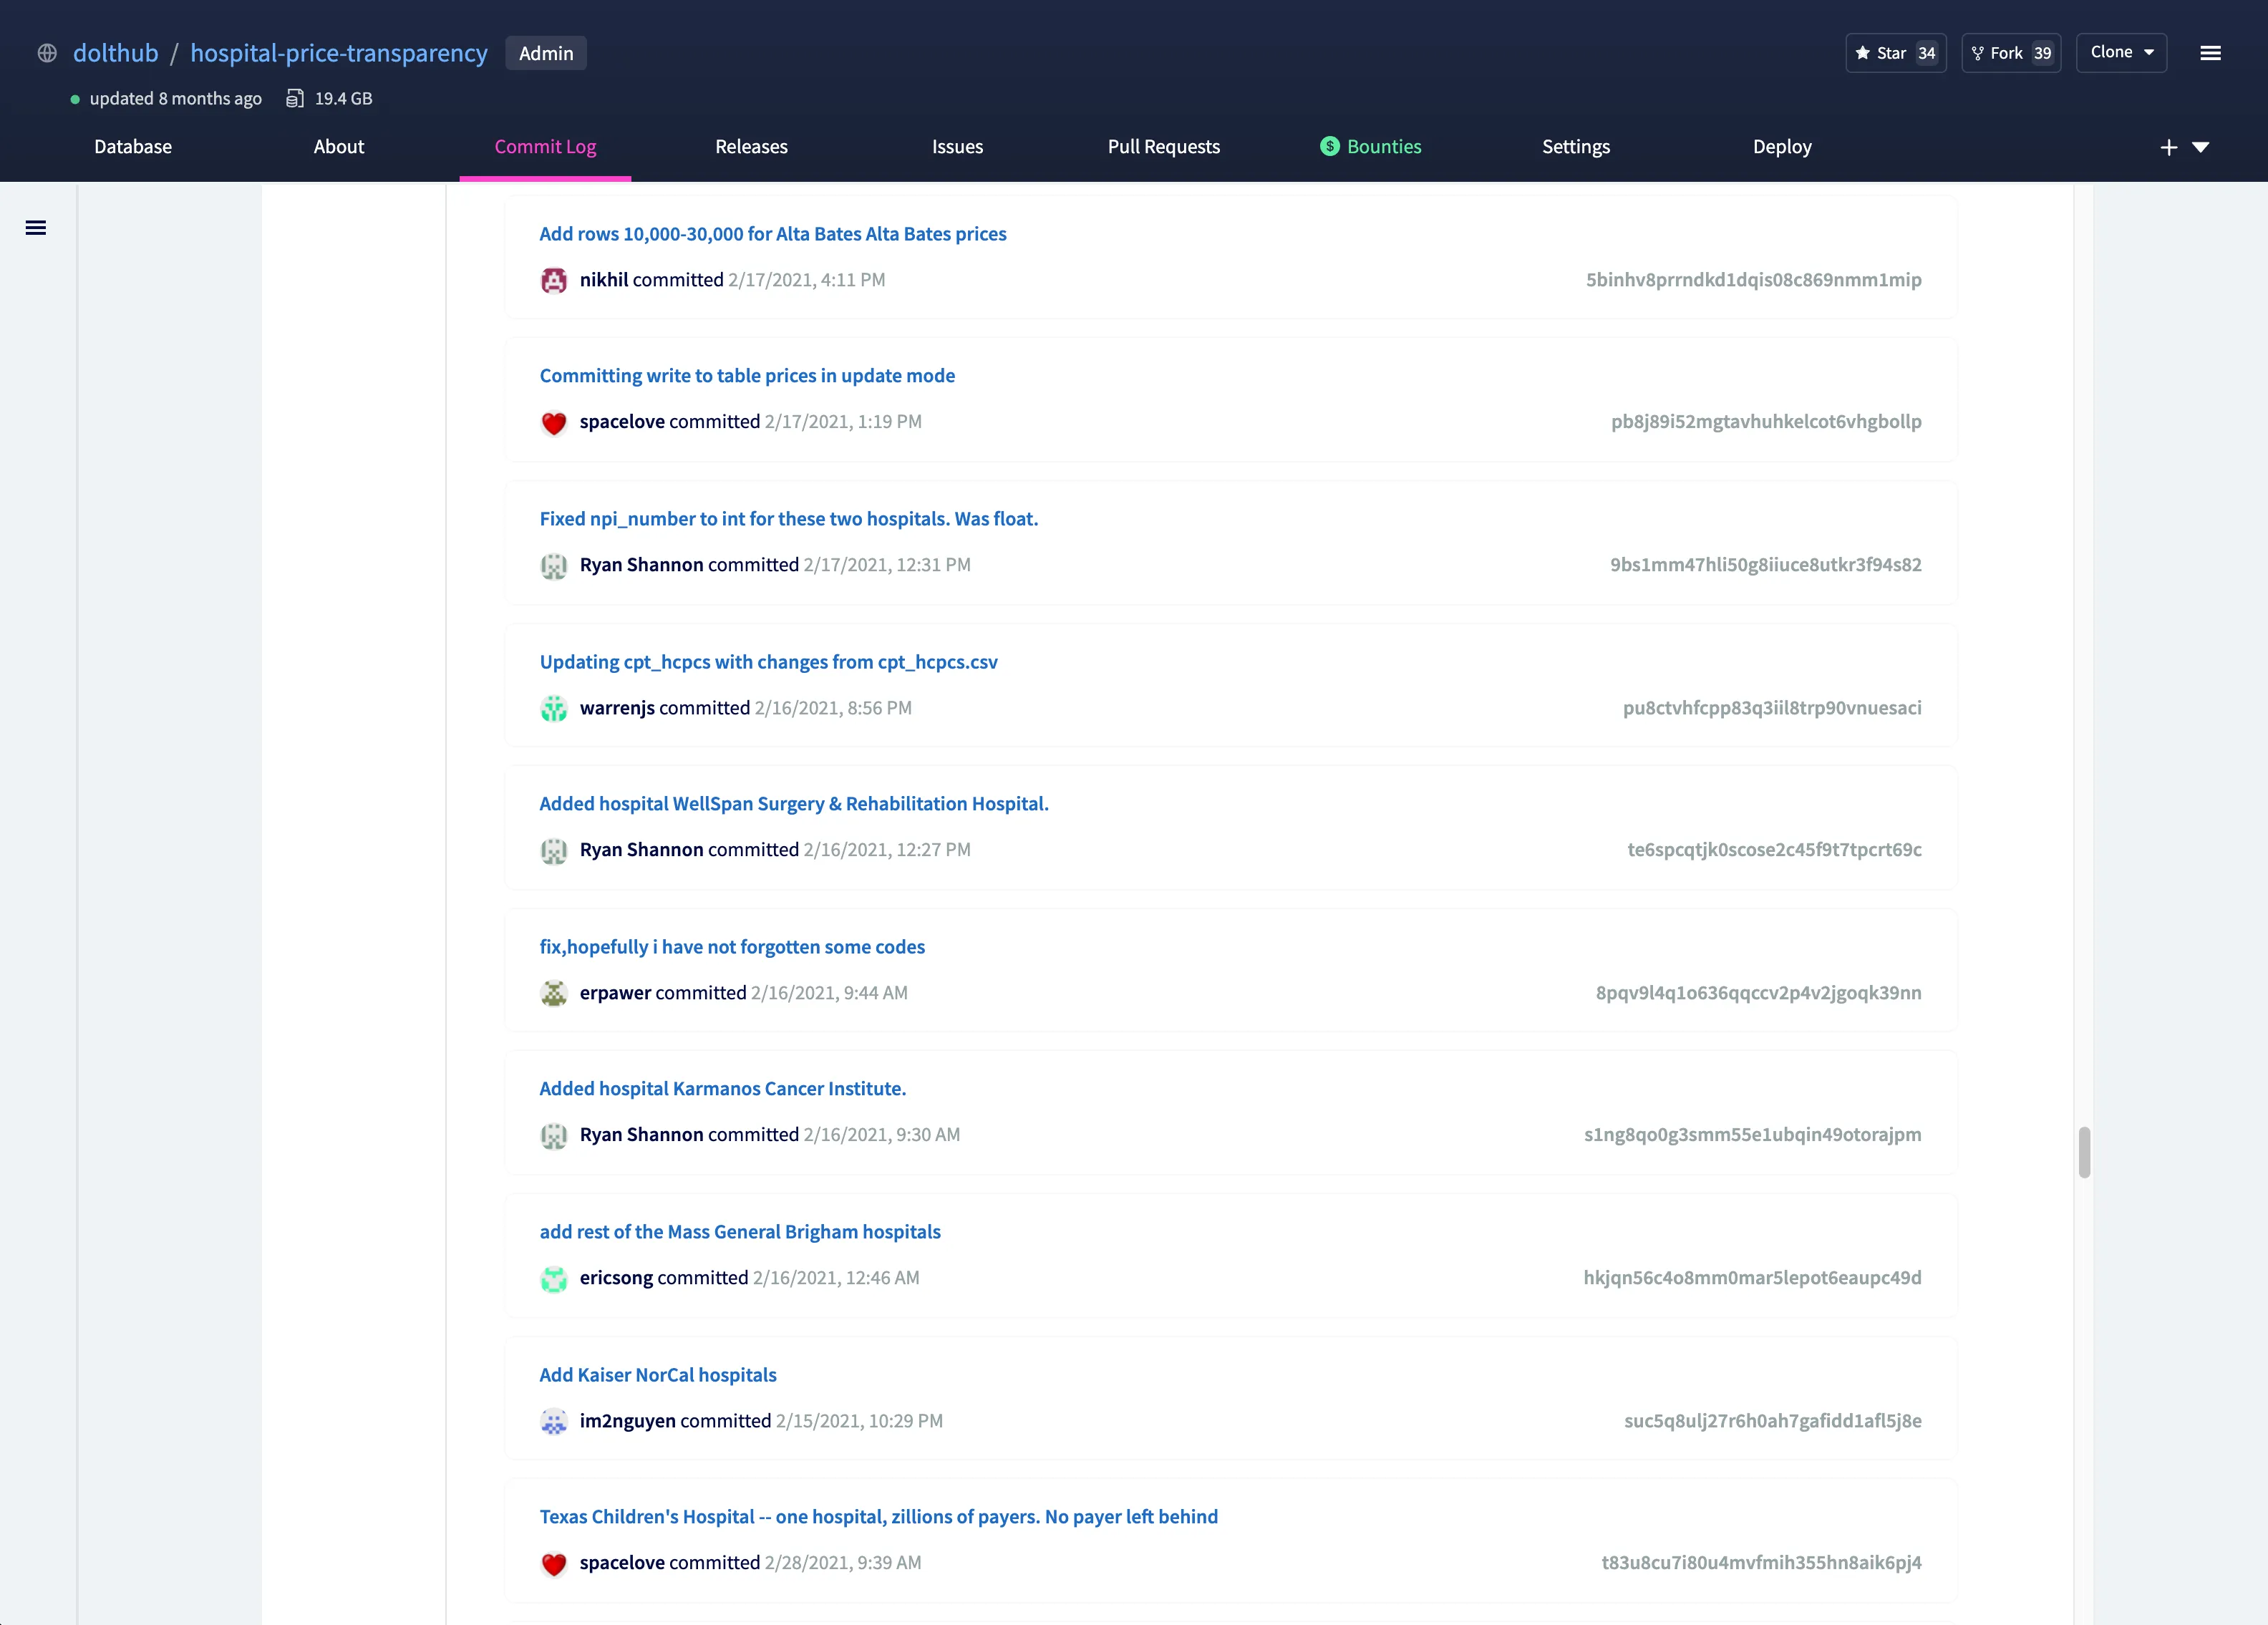Click nikhil's avatar icon
2268x1625 pixels.
tap(553, 280)
